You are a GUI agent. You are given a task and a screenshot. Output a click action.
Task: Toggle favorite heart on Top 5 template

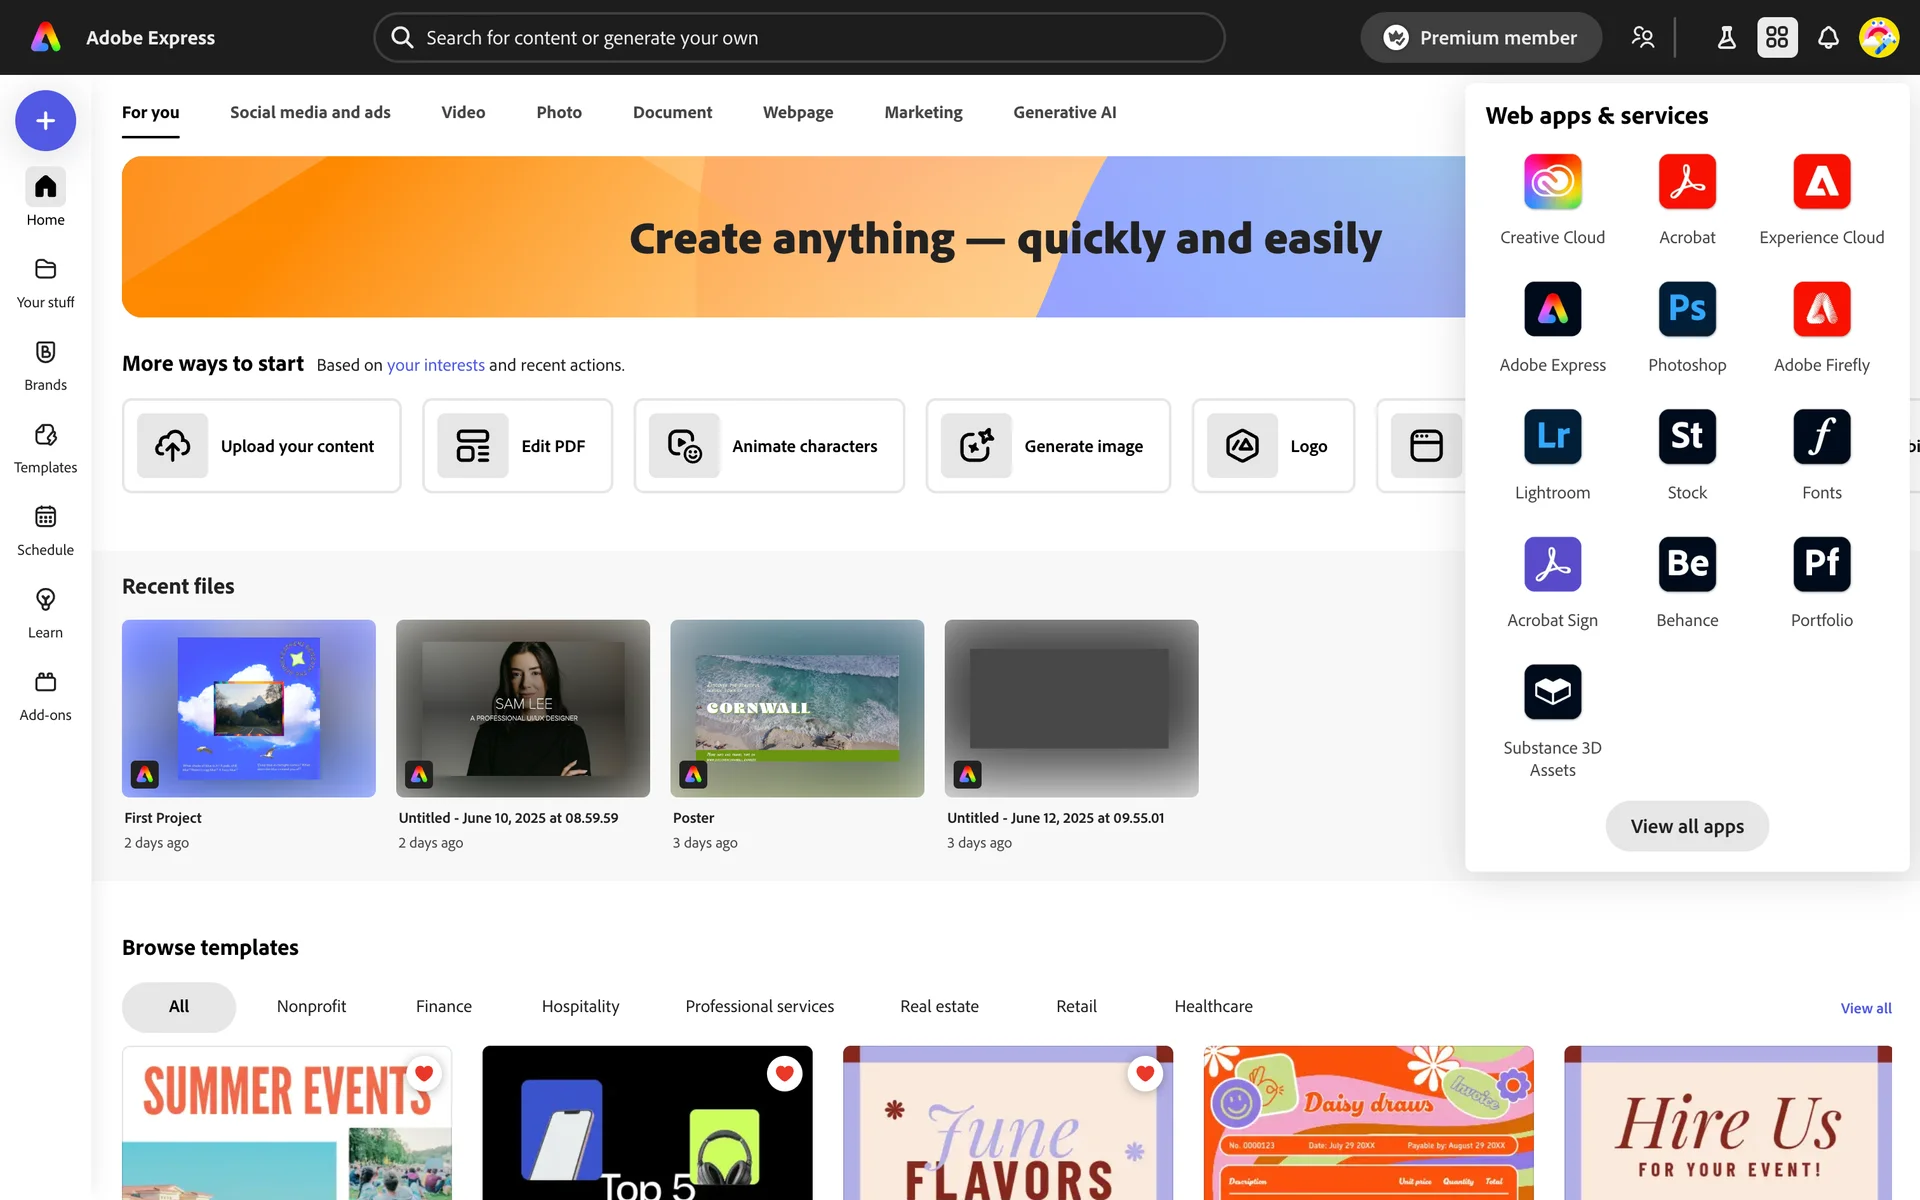(784, 1073)
